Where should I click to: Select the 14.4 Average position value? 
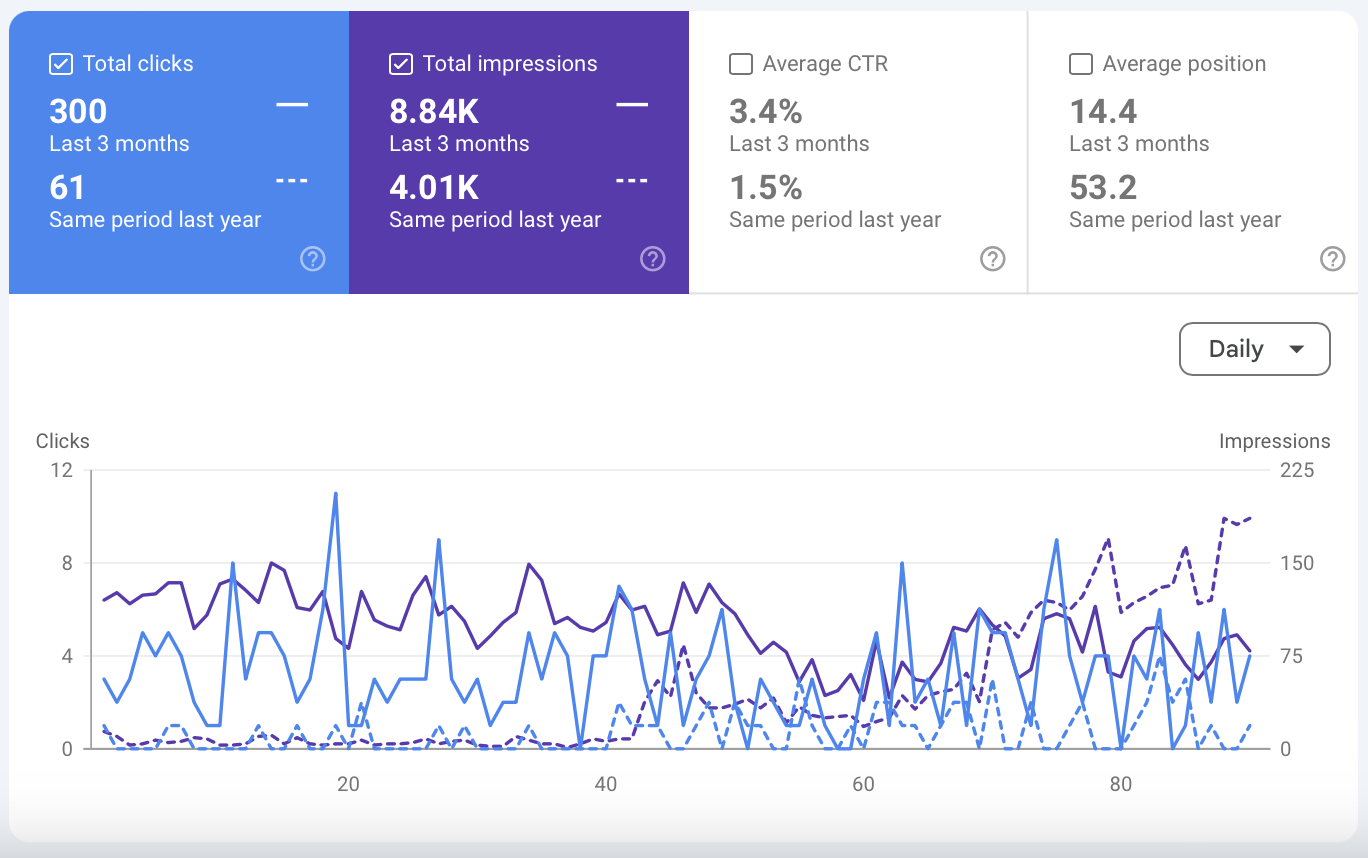coord(1103,111)
